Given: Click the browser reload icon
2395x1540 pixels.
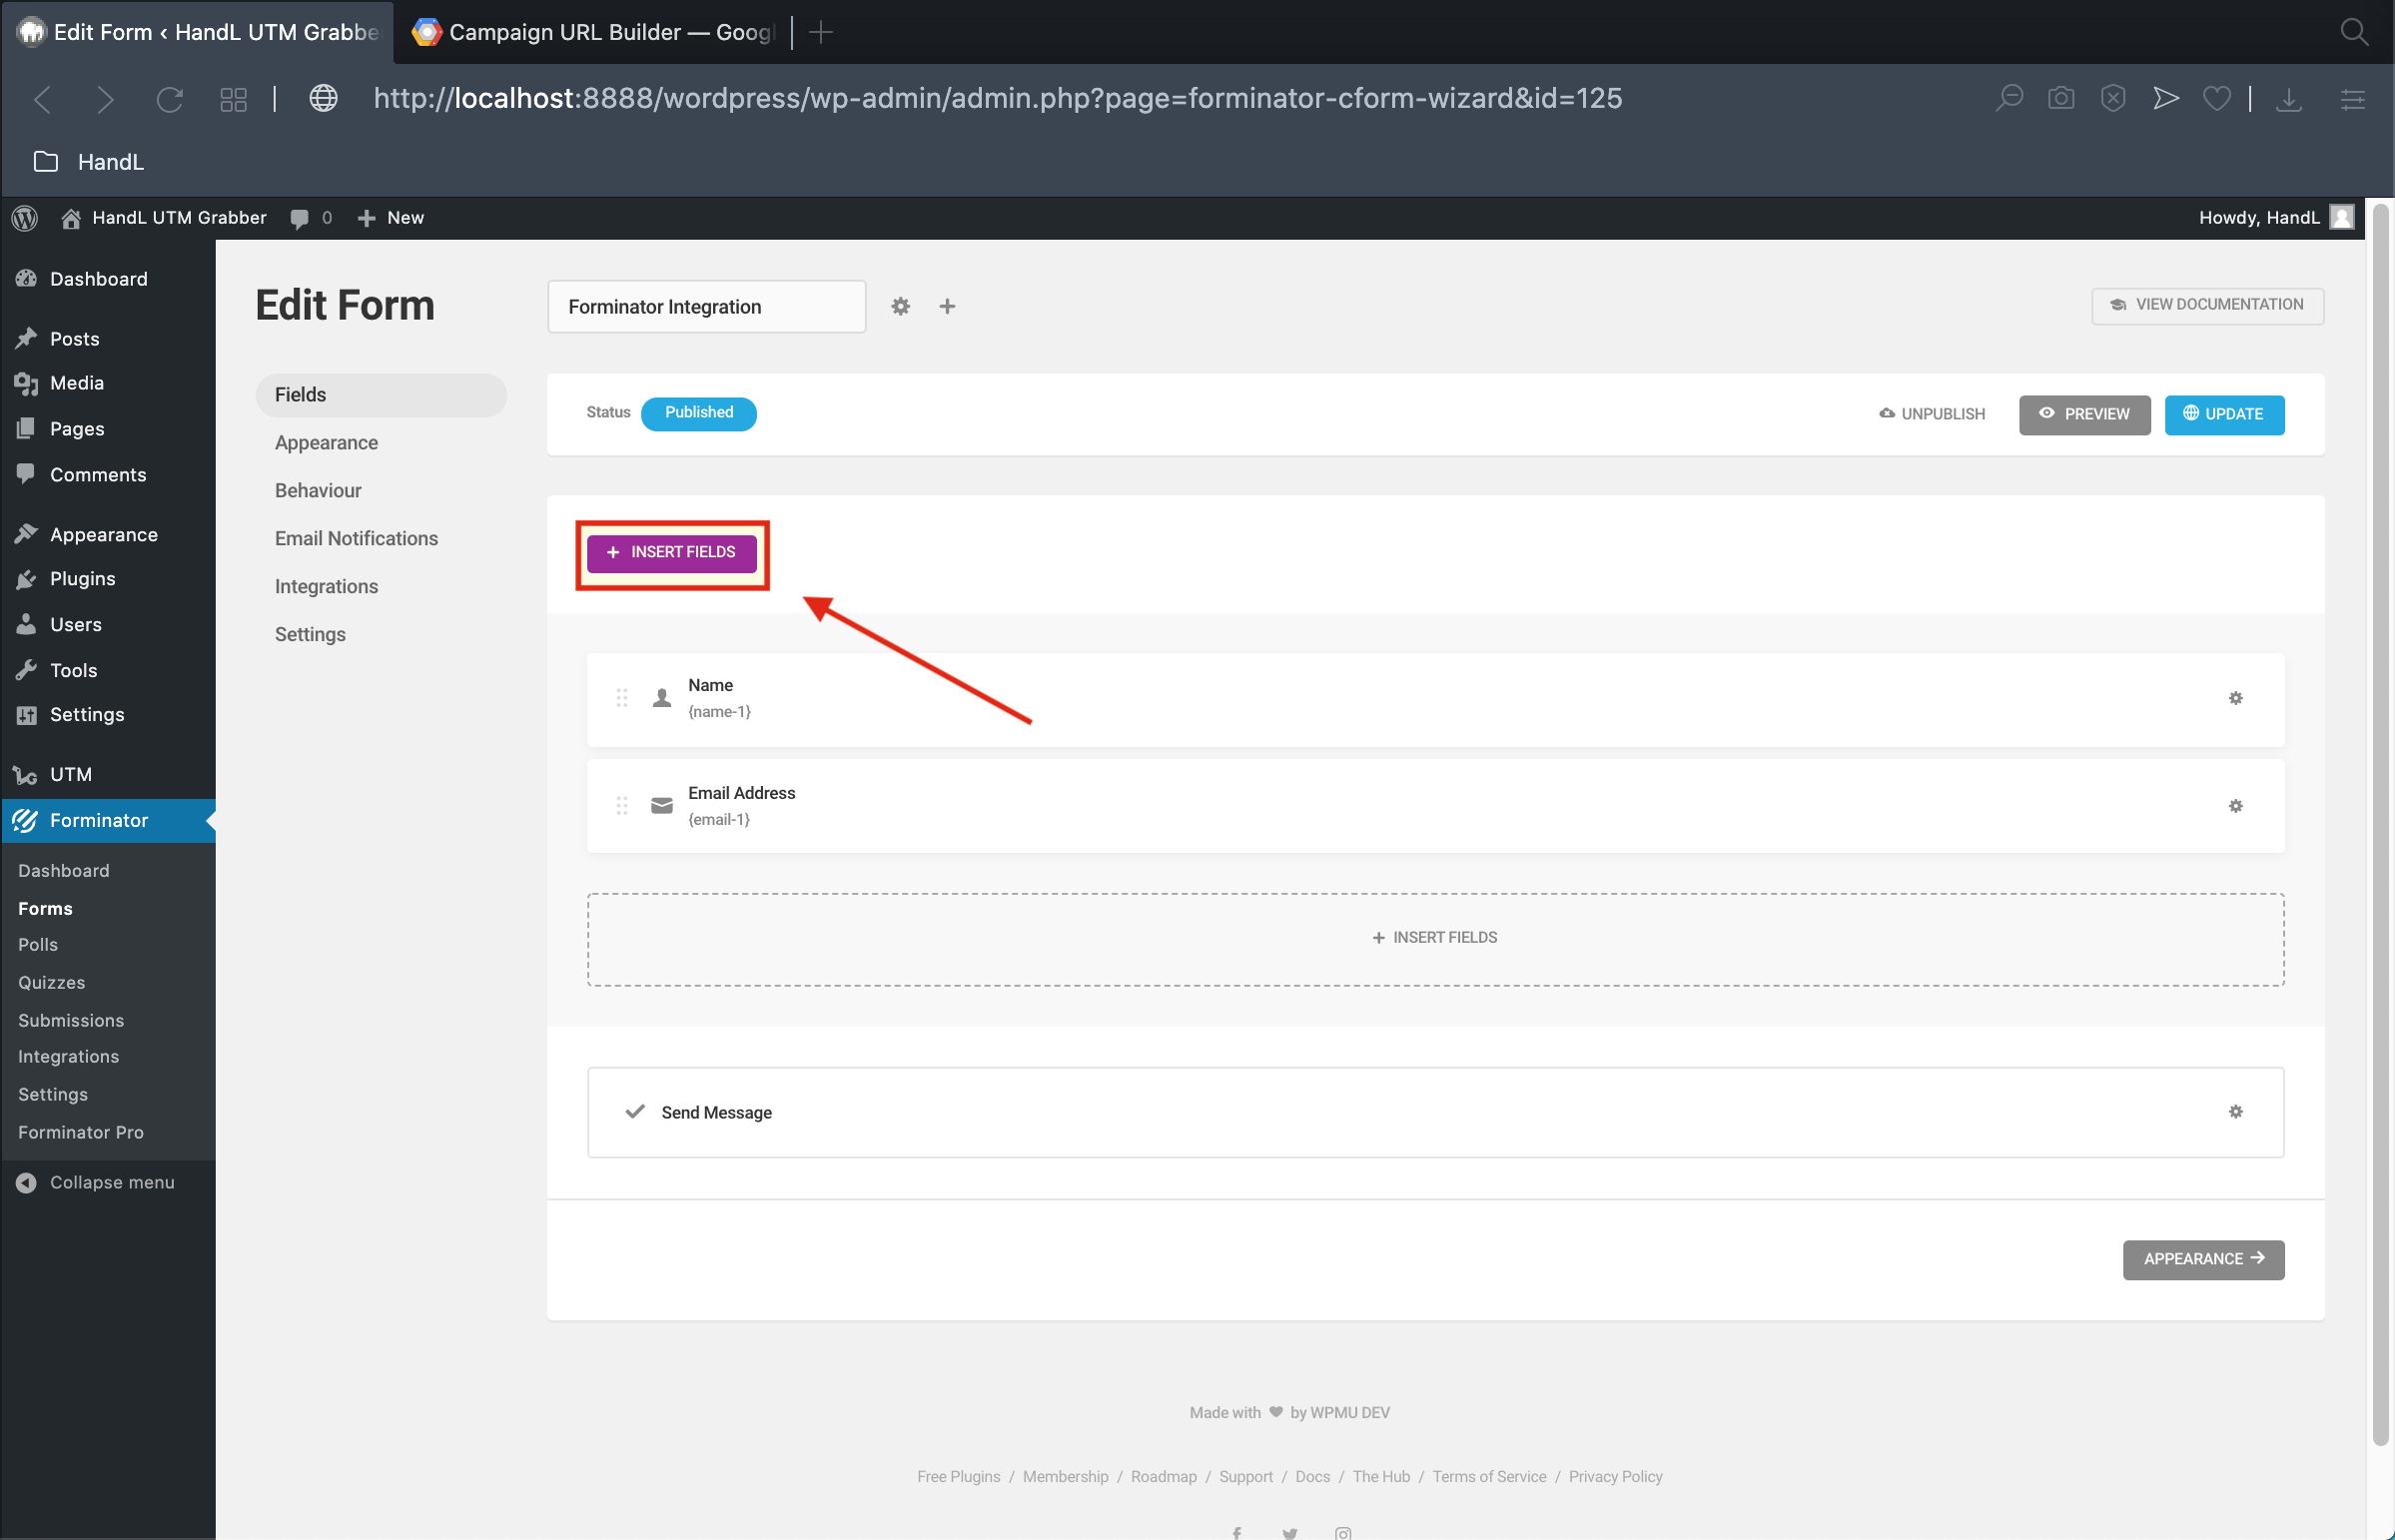Looking at the screenshot, I should 169,98.
